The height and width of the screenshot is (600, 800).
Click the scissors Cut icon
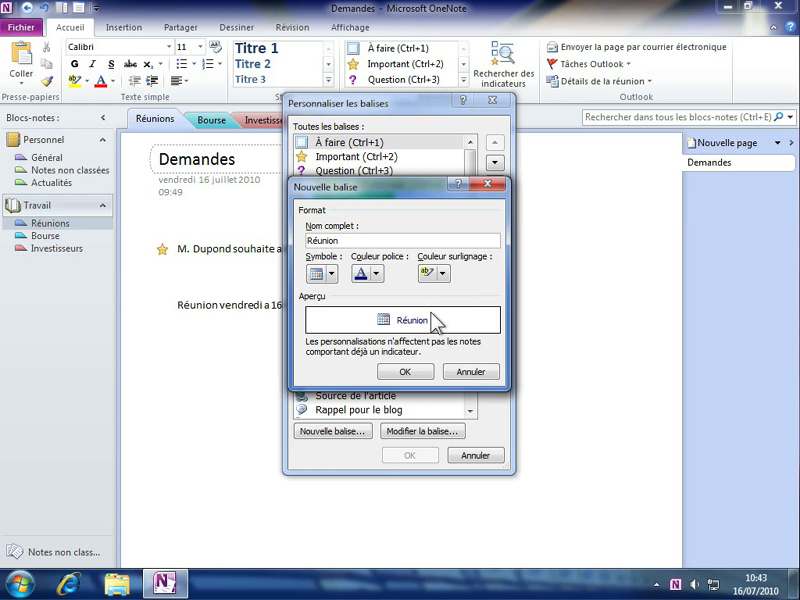tap(46, 47)
